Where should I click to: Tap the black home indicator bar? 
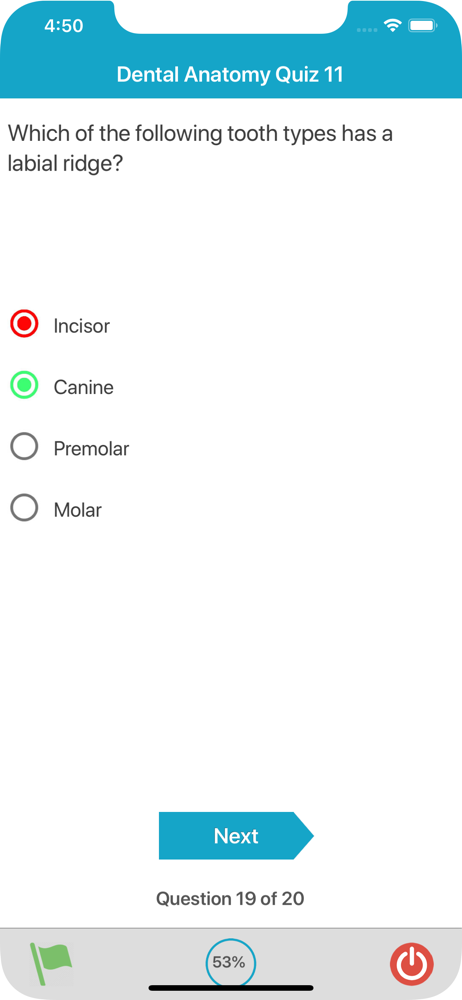point(231,988)
